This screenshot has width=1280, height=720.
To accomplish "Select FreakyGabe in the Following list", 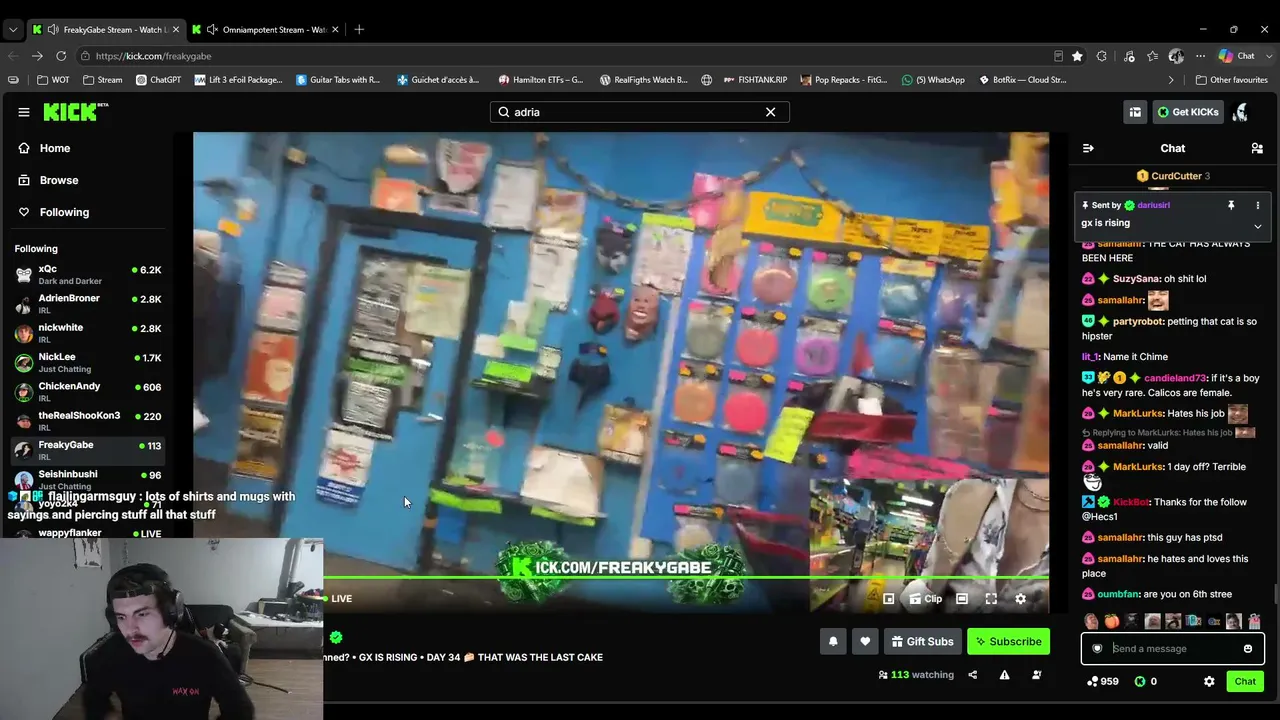I will click(88, 450).
